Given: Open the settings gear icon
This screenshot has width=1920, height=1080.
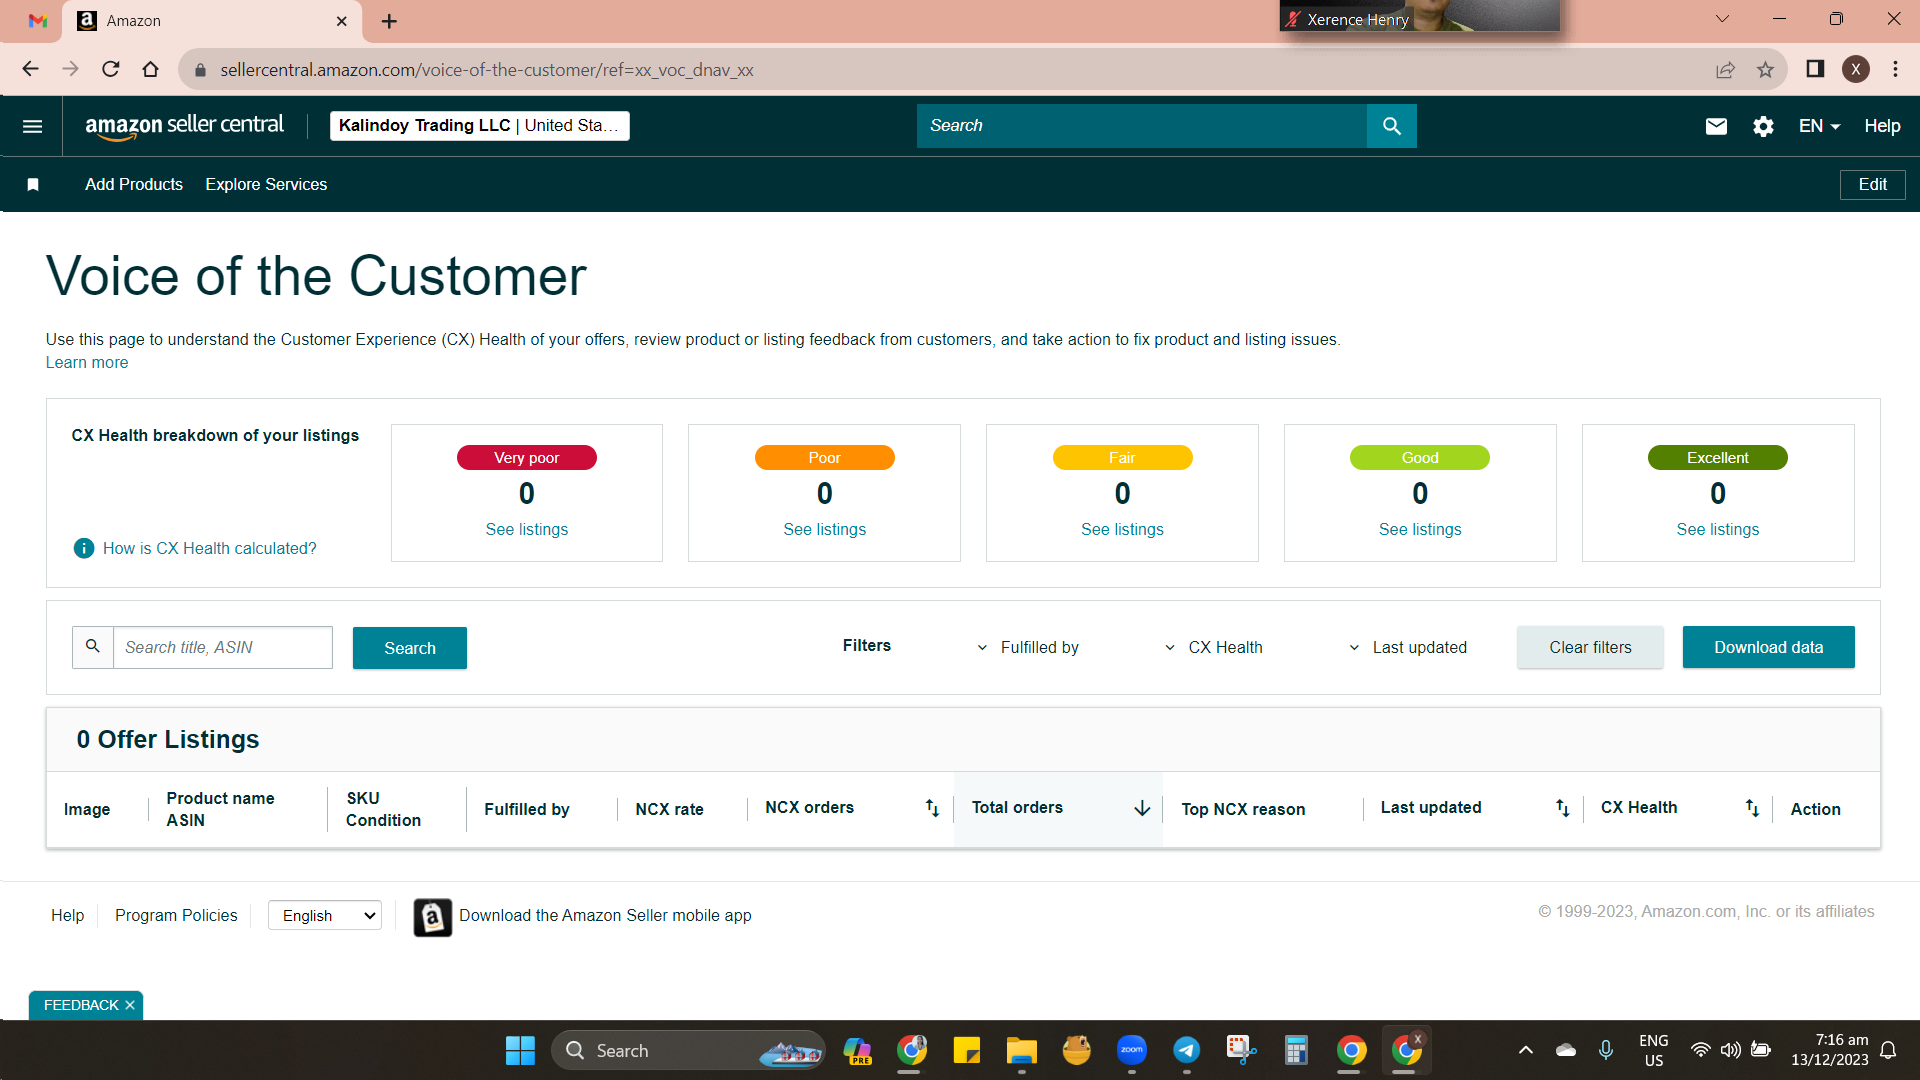Looking at the screenshot, I should pos(1763,126).
